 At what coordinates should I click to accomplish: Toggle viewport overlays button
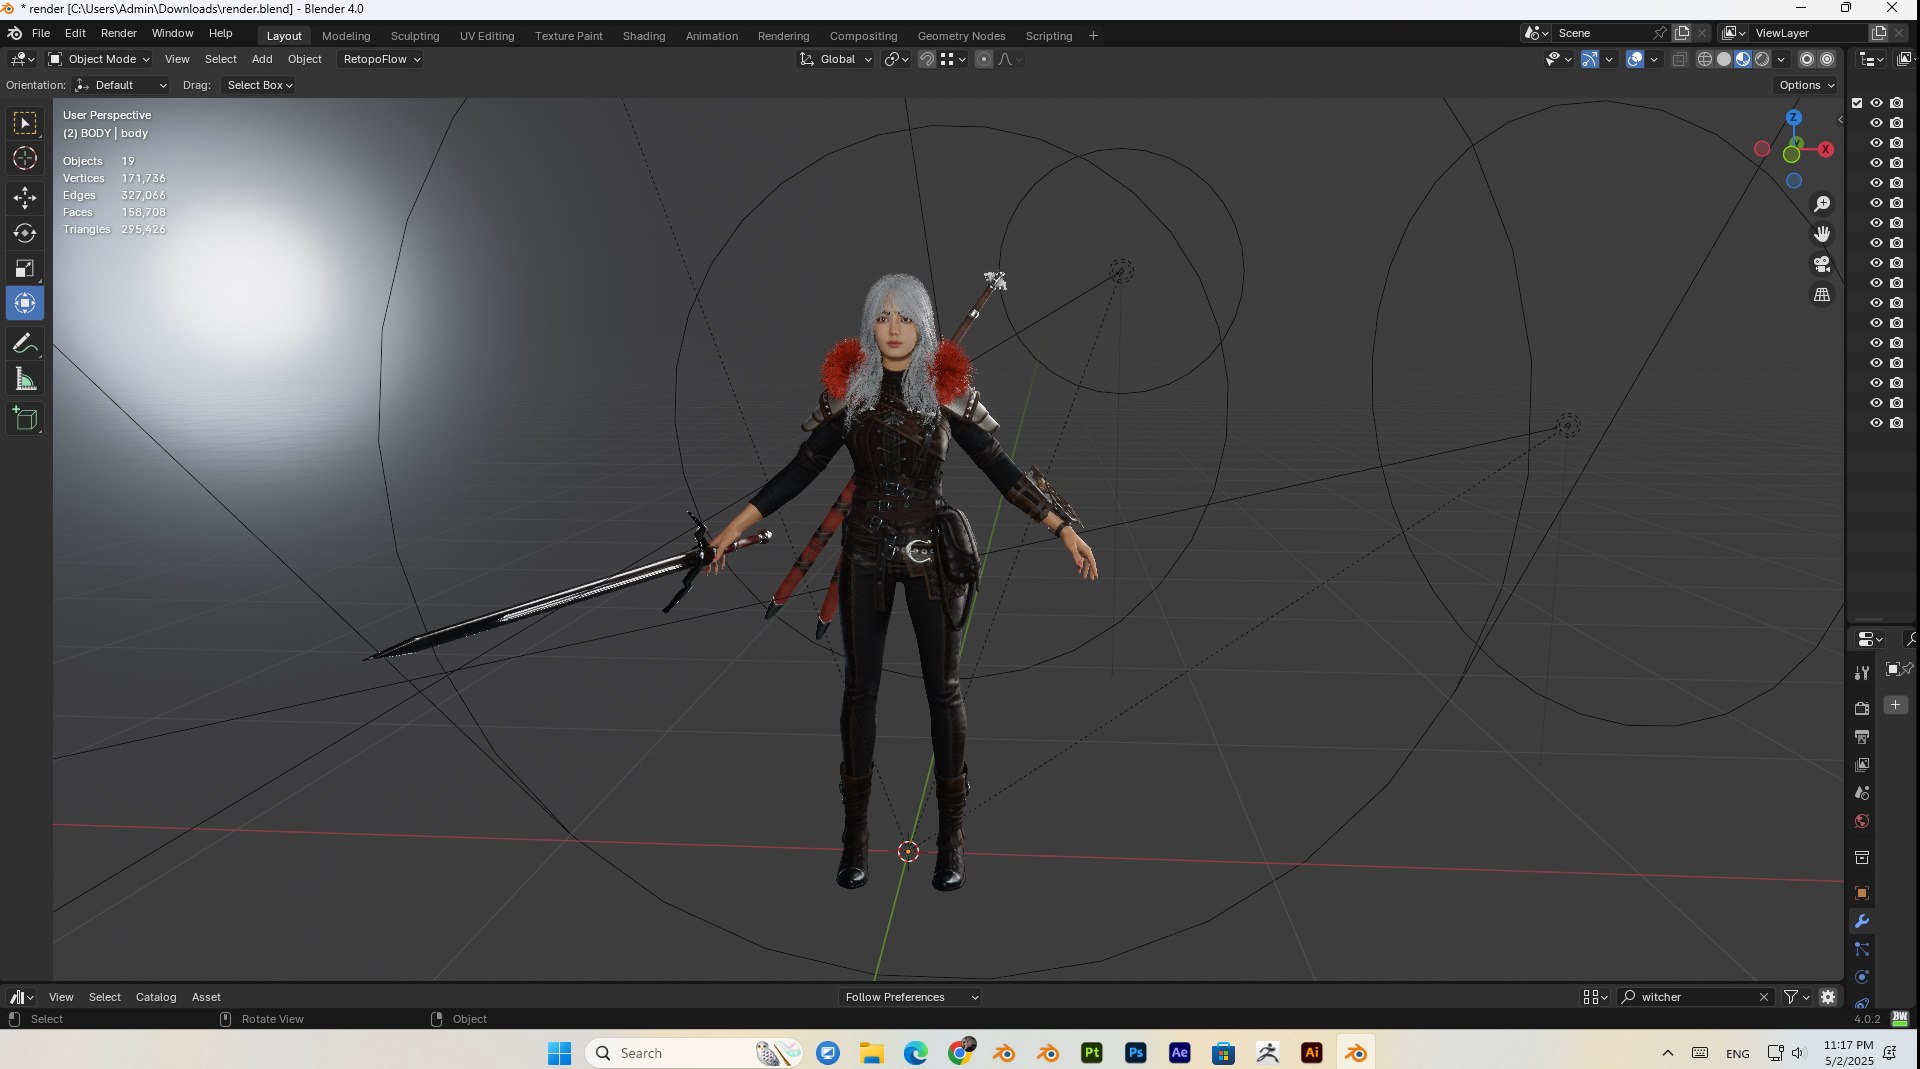[1635, 60]
